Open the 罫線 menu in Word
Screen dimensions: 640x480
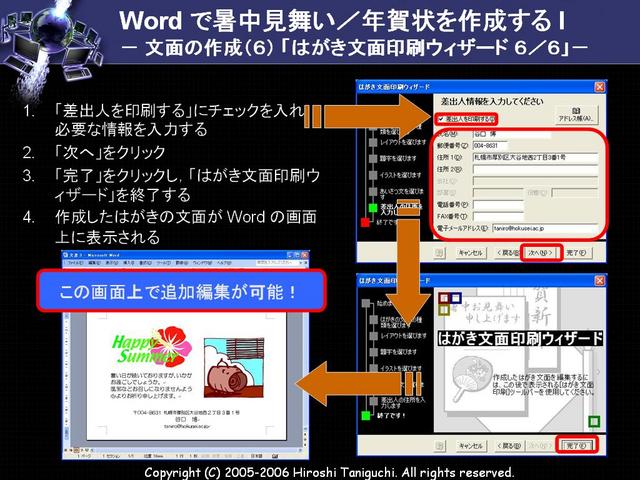tap(182, 264)
